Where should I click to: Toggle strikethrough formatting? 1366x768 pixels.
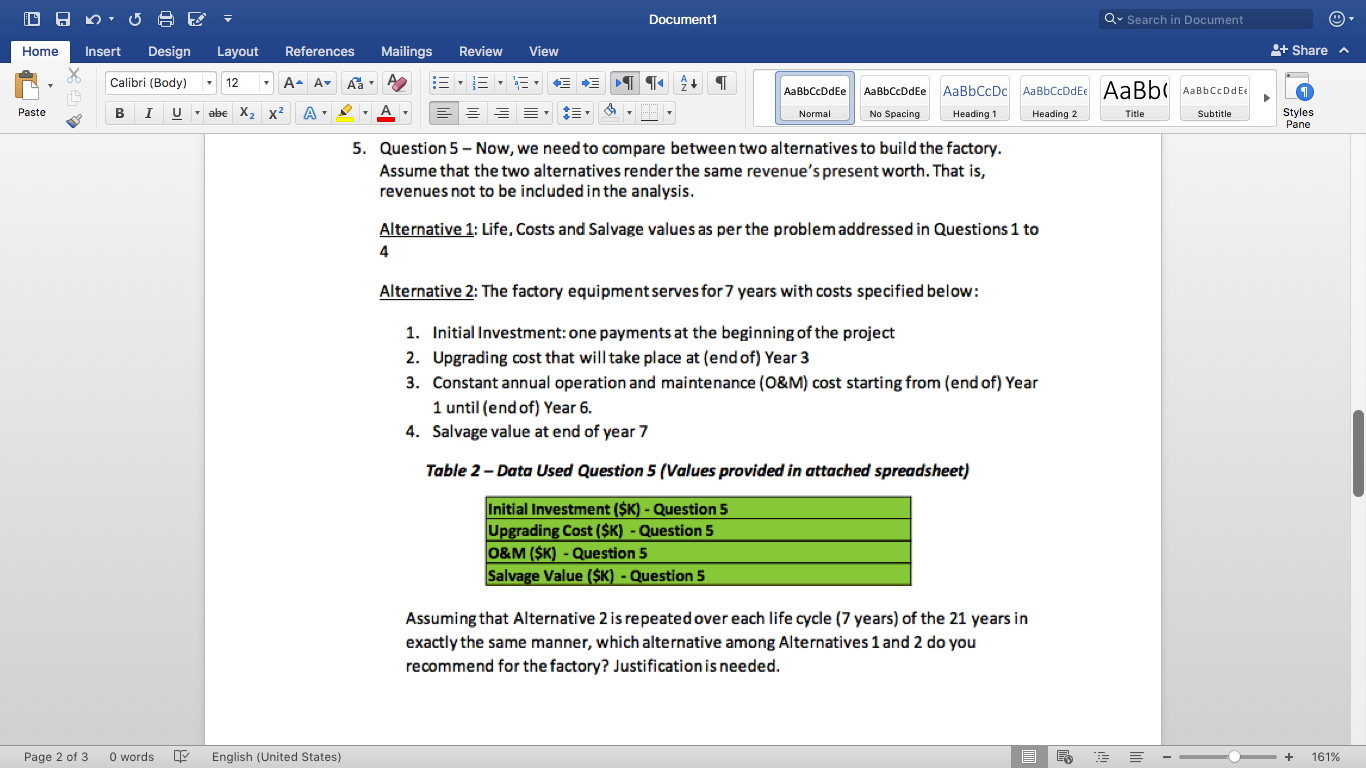(217, 113)
